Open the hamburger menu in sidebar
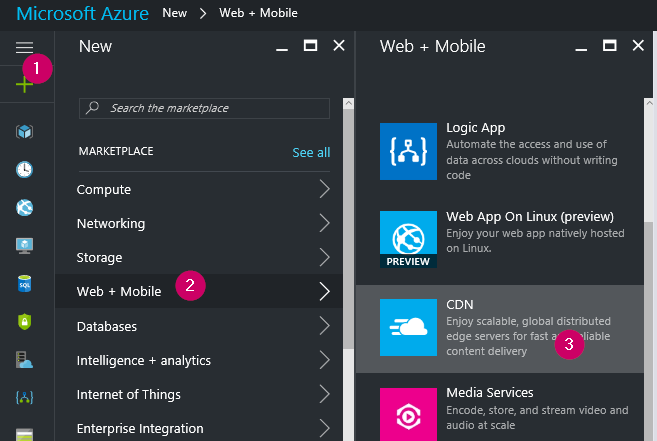 [x=24, y=47]
